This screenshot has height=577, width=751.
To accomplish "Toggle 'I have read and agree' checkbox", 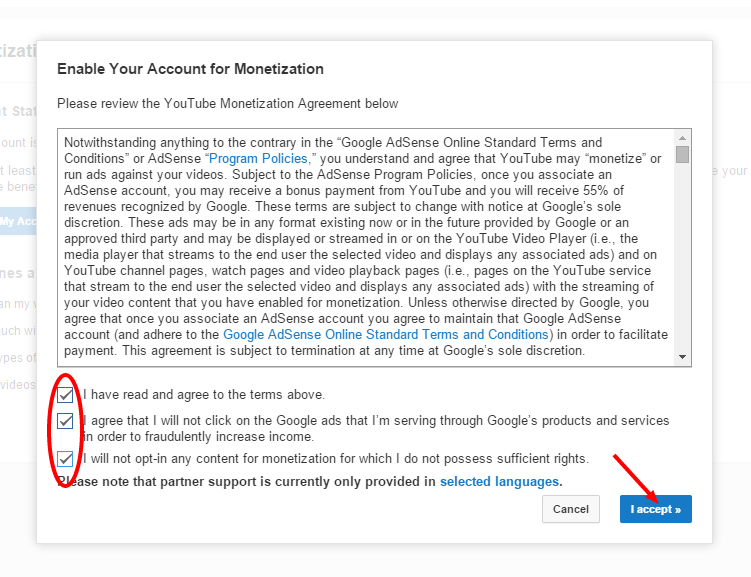I will [x=65, y=395].
